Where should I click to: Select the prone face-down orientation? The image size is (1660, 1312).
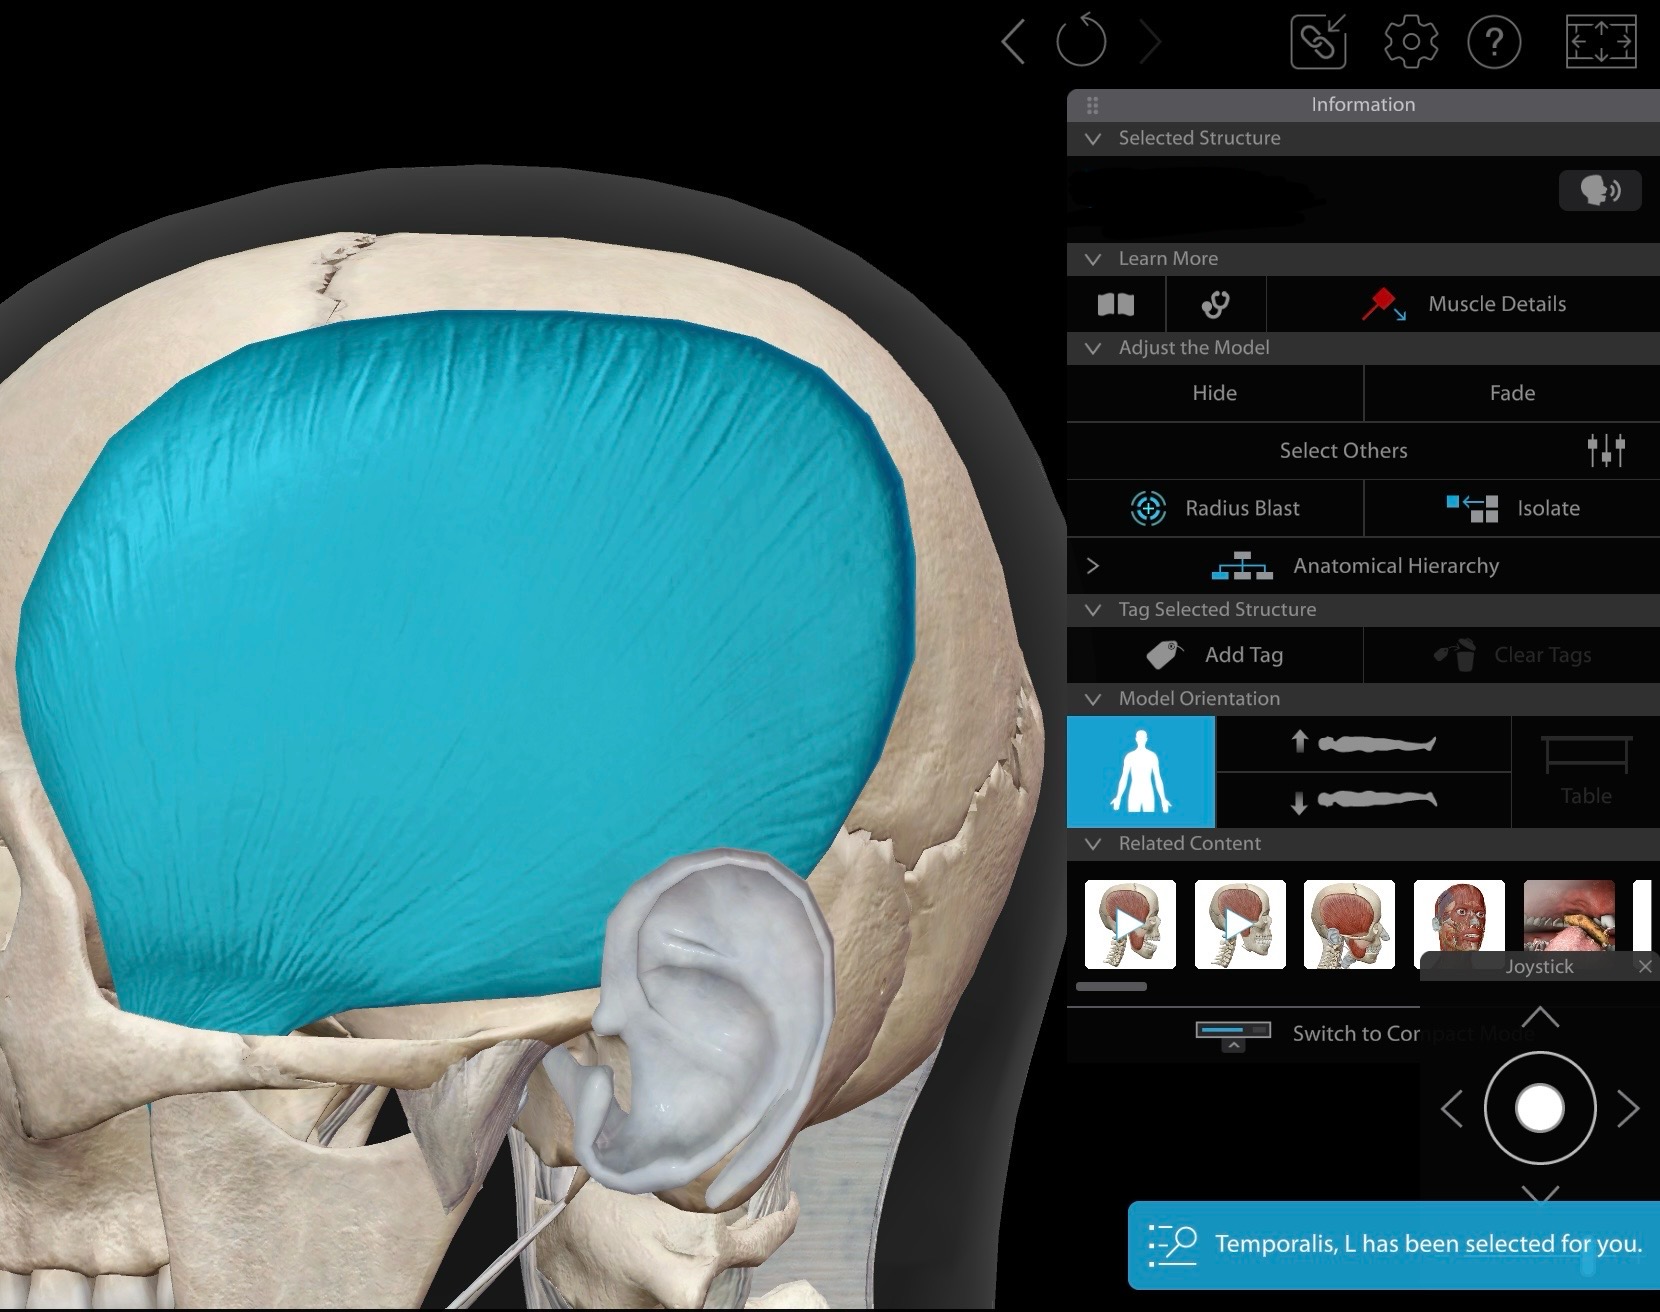1364,800
